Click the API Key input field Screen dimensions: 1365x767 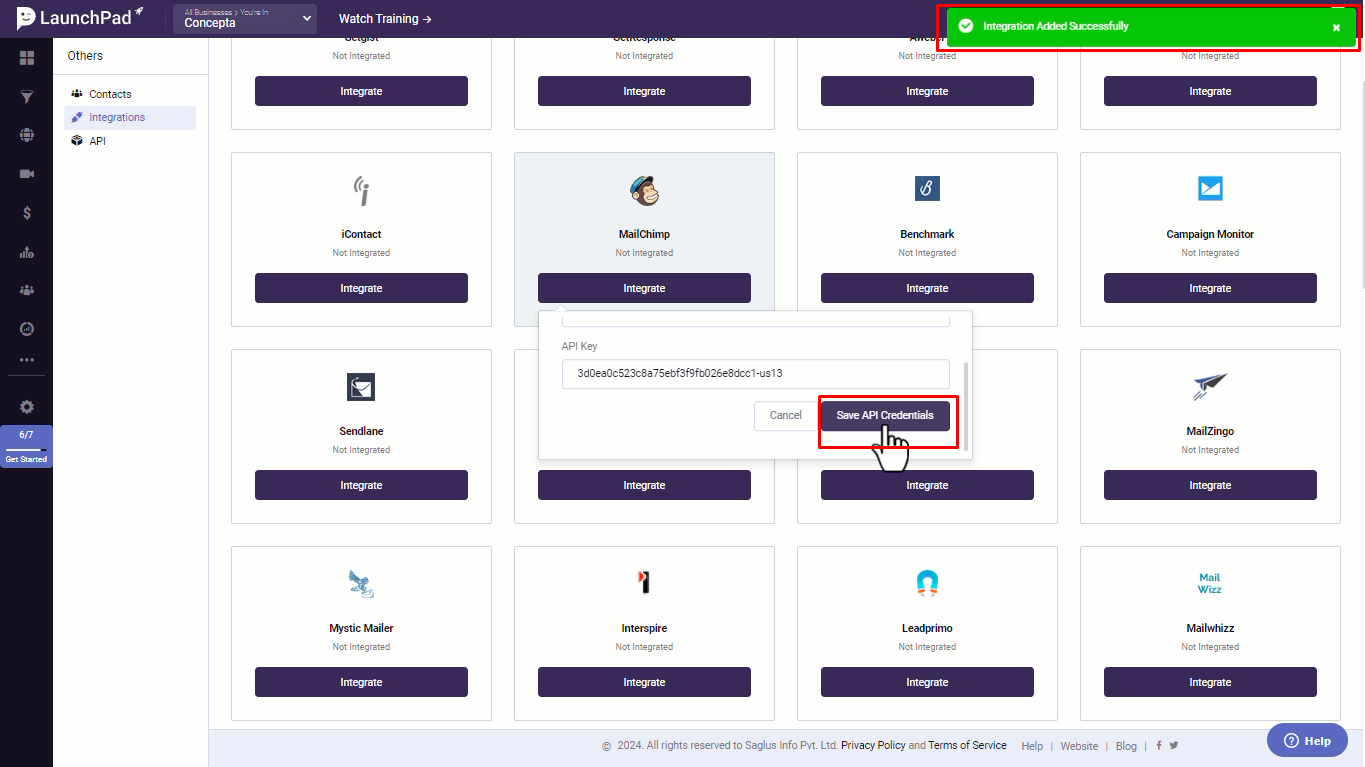coord(755,373)
